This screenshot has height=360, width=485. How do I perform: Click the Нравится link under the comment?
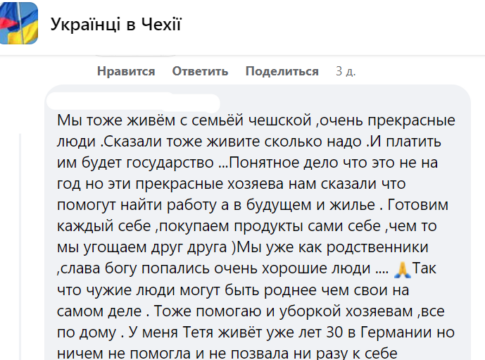point(126,71)
